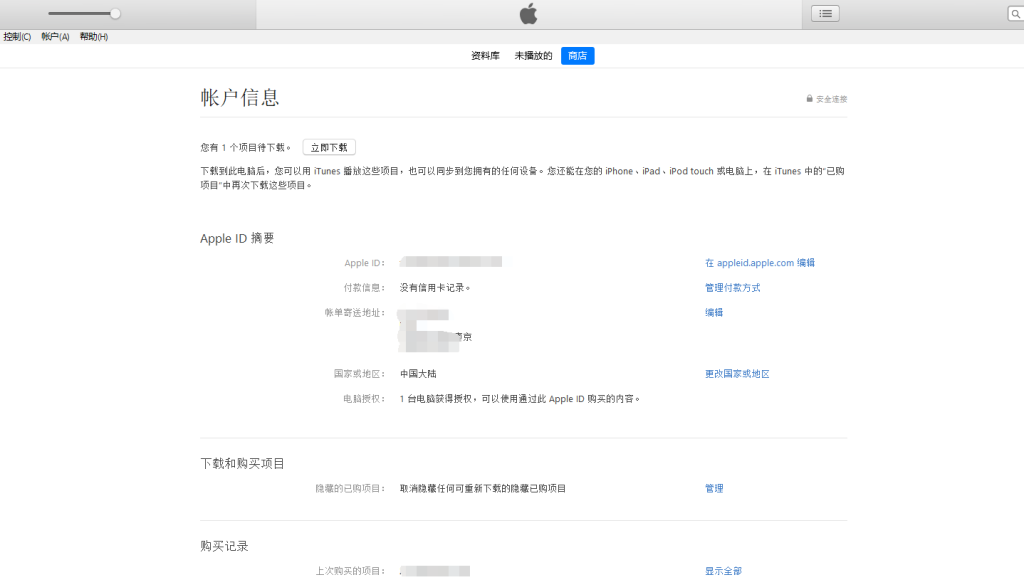Click the 购买记录 section heading
1024x580 pixels.
pos(224,546)
